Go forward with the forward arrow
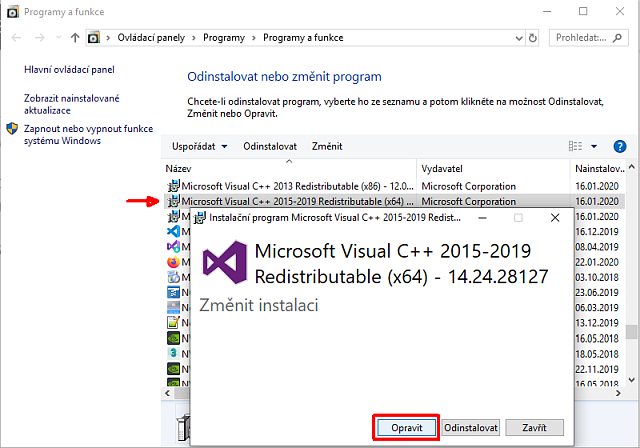The height and width of the screenshot is (448, 640). [x=40, y=38]
